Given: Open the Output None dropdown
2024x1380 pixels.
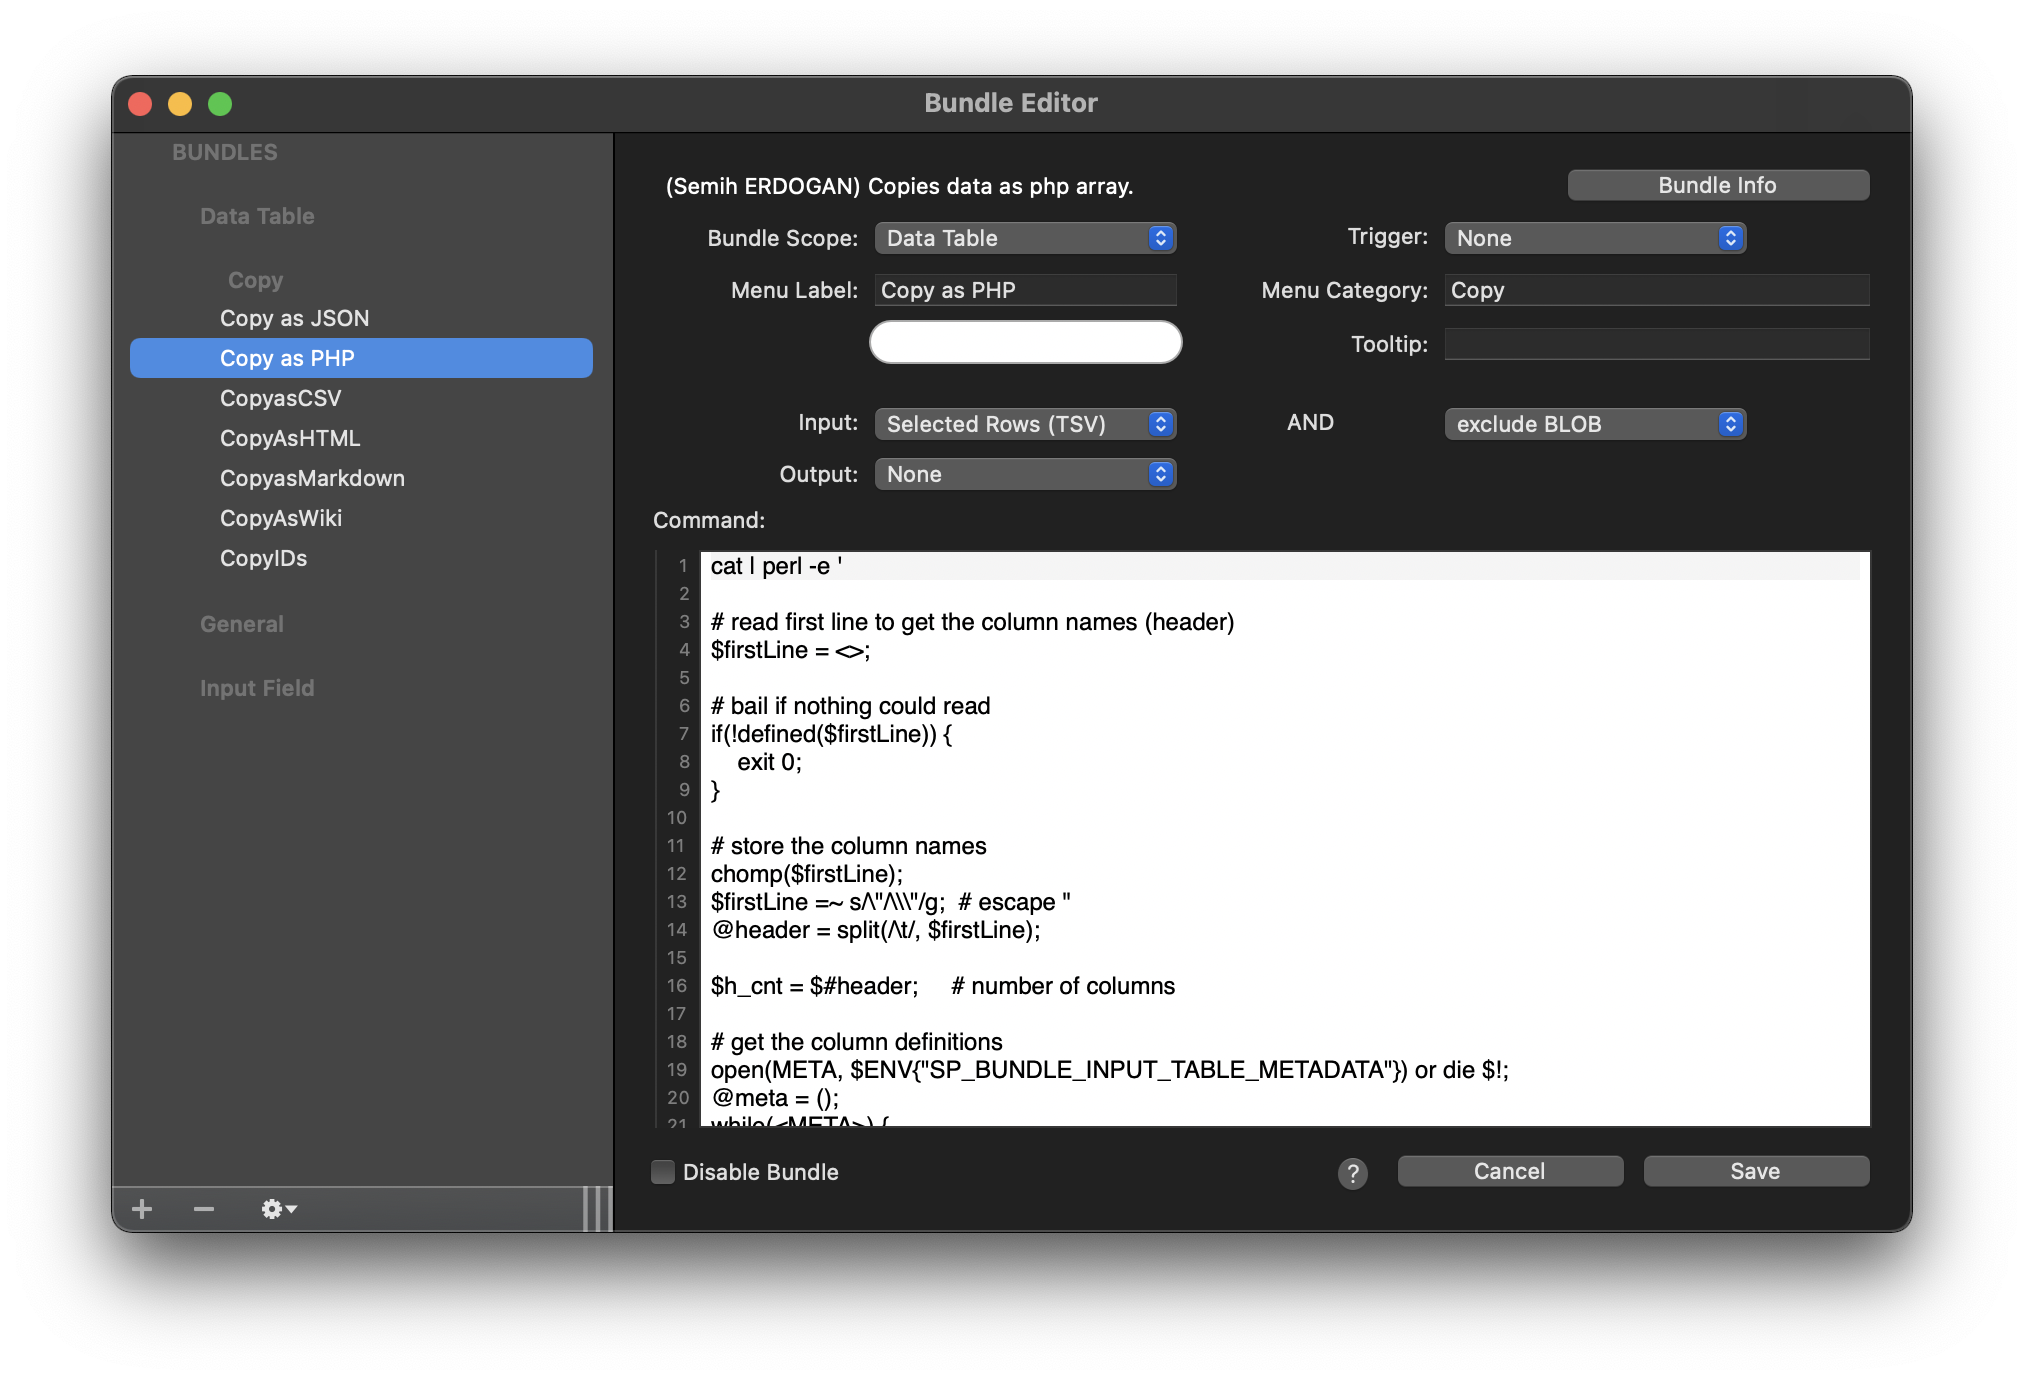Looking at the screenshot, I should [x=1025, y=474].
